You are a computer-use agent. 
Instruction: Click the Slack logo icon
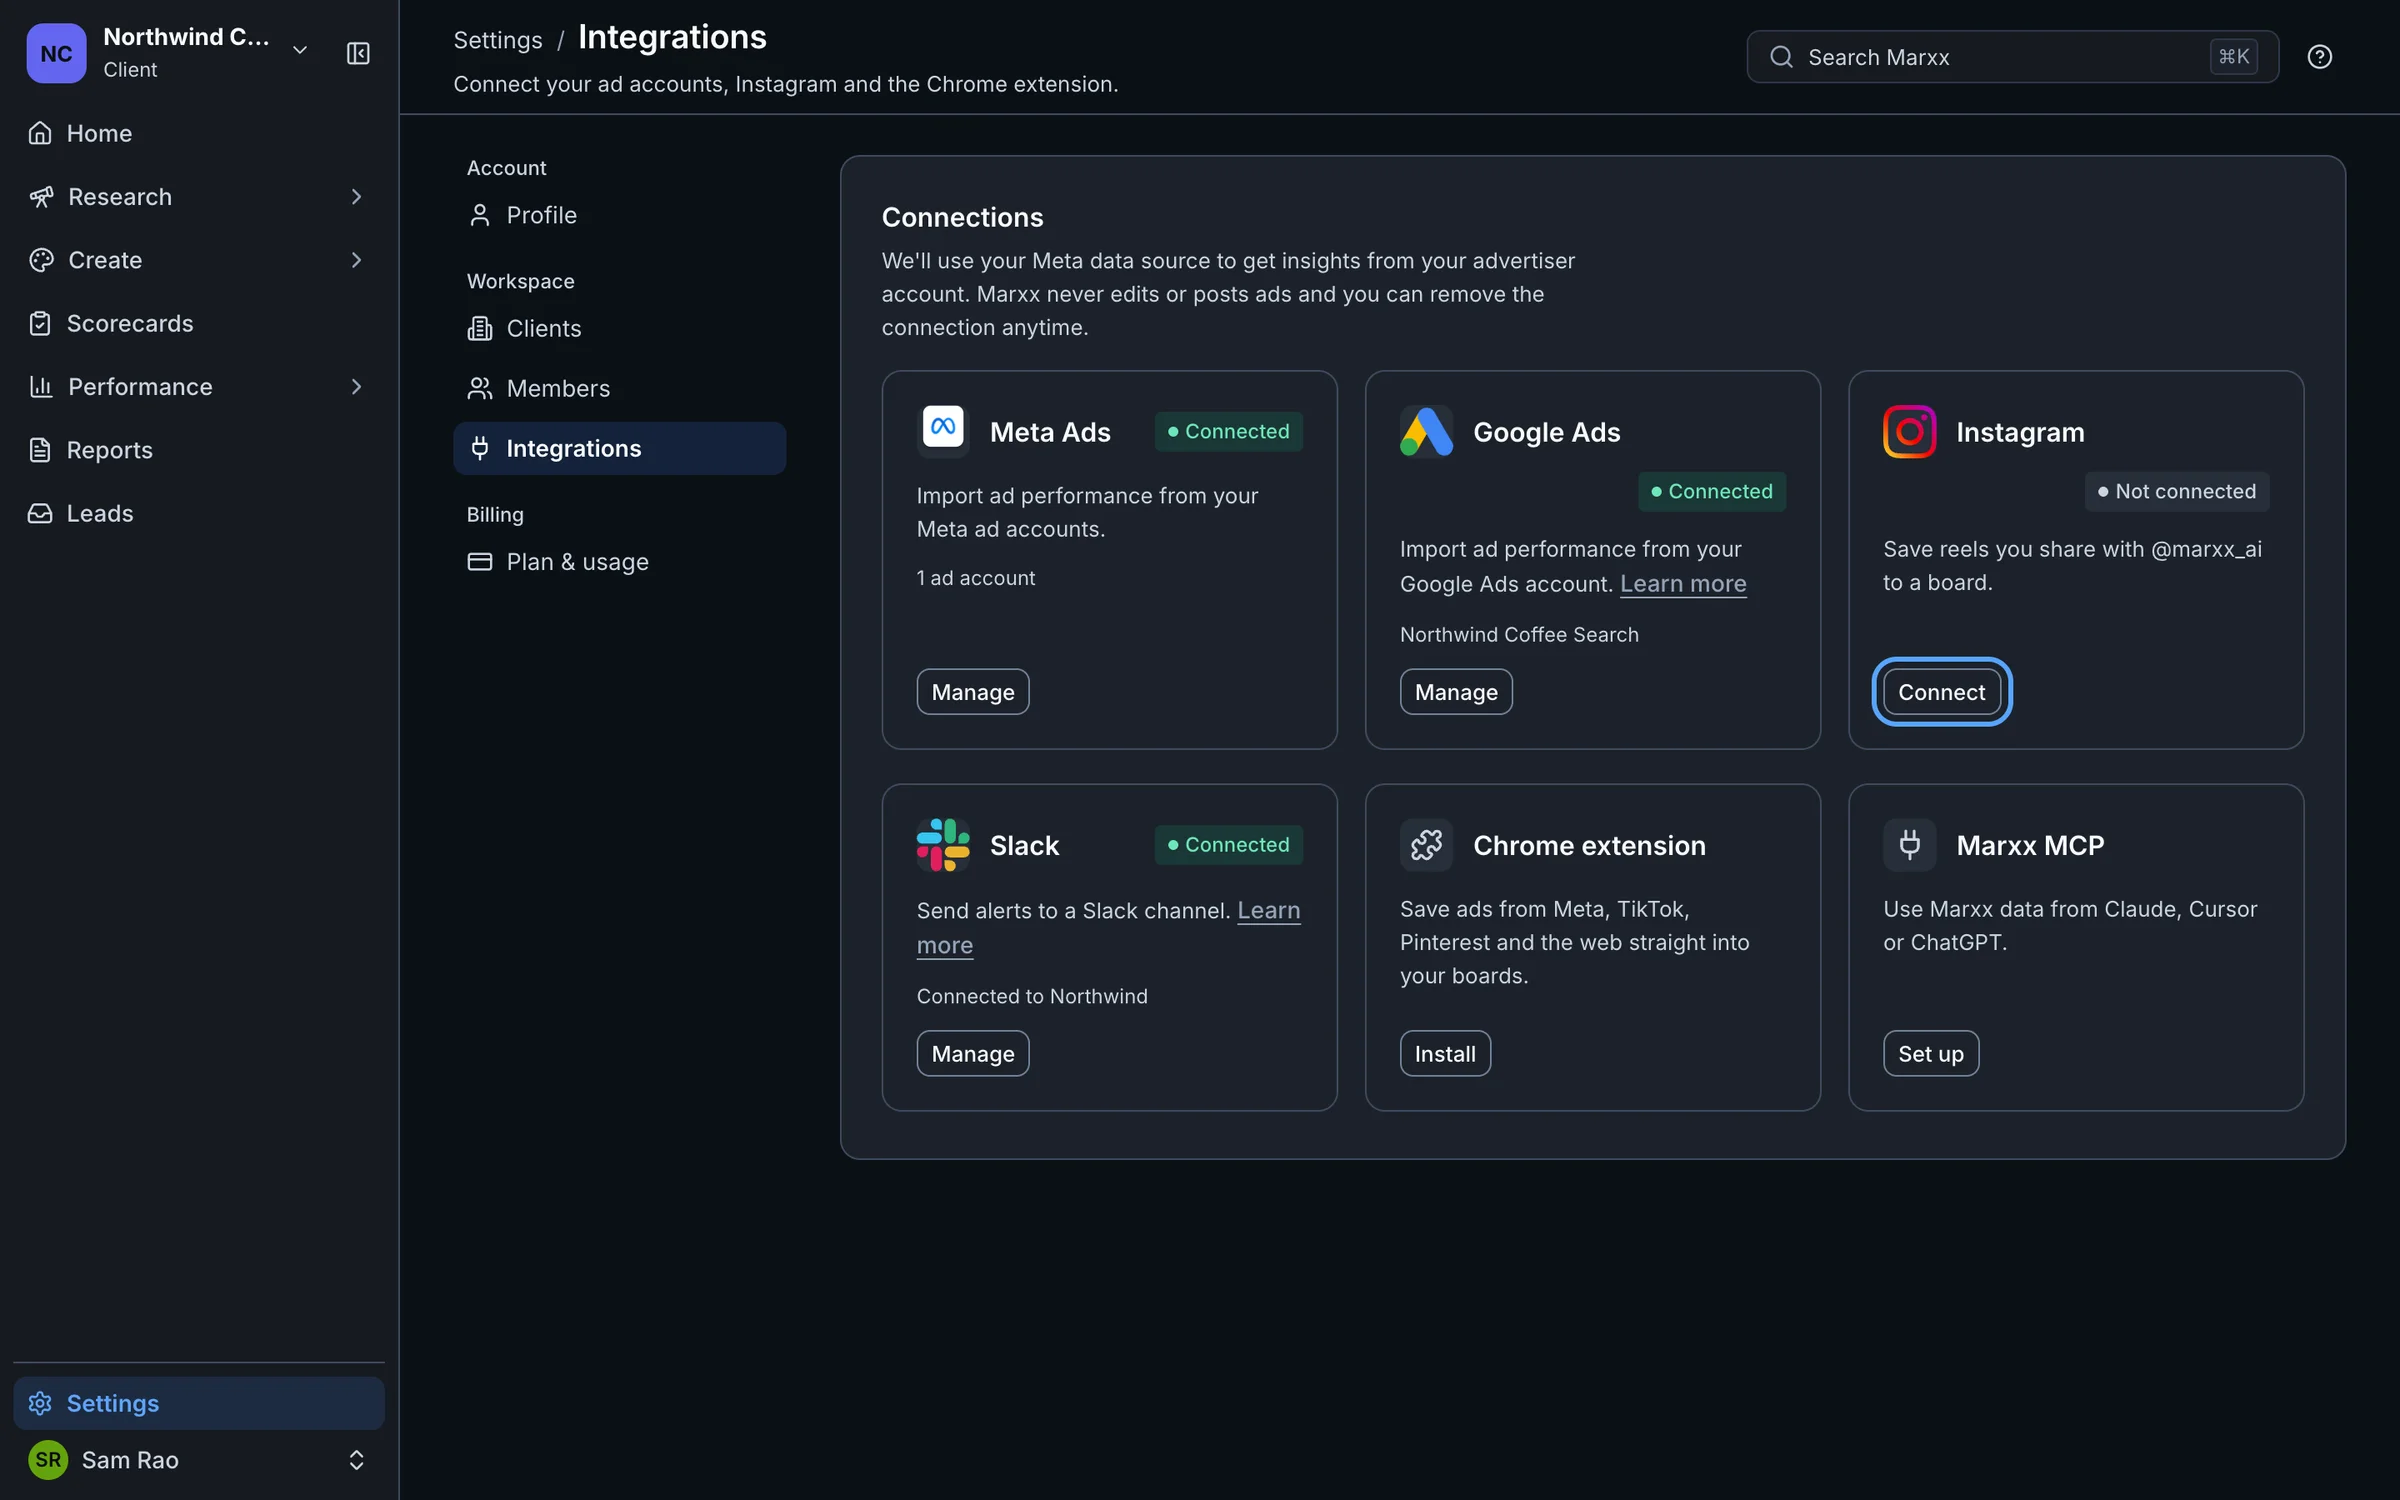pos(943,845)
